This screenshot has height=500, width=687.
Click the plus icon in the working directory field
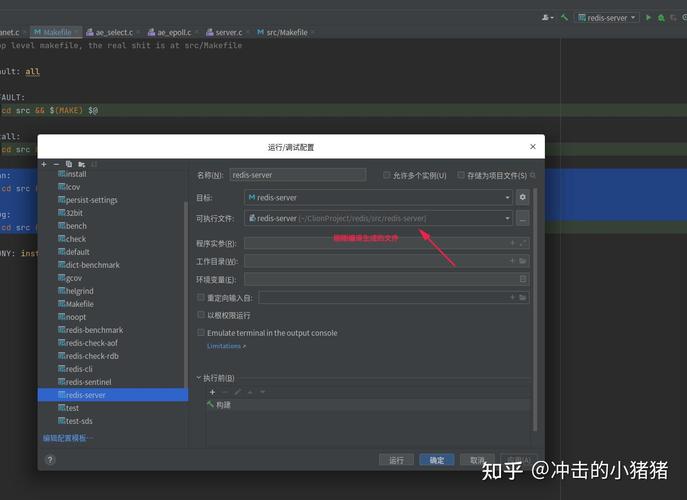tap(512, 261)
